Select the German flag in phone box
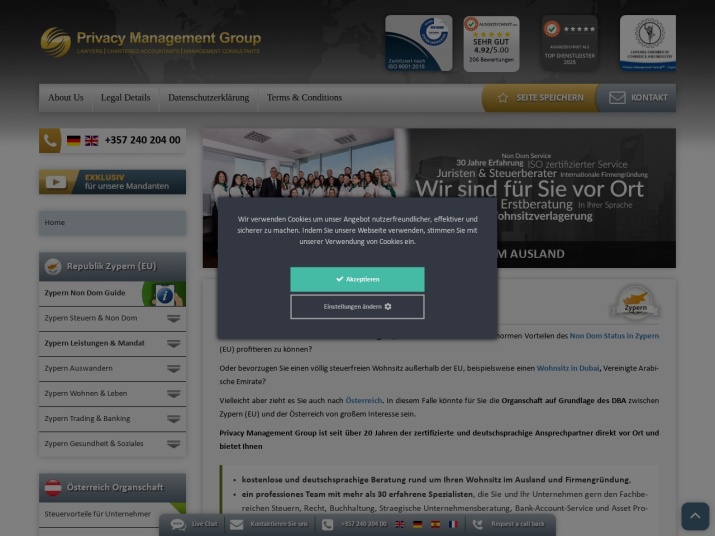715x536 pixels. coord(73,141)
